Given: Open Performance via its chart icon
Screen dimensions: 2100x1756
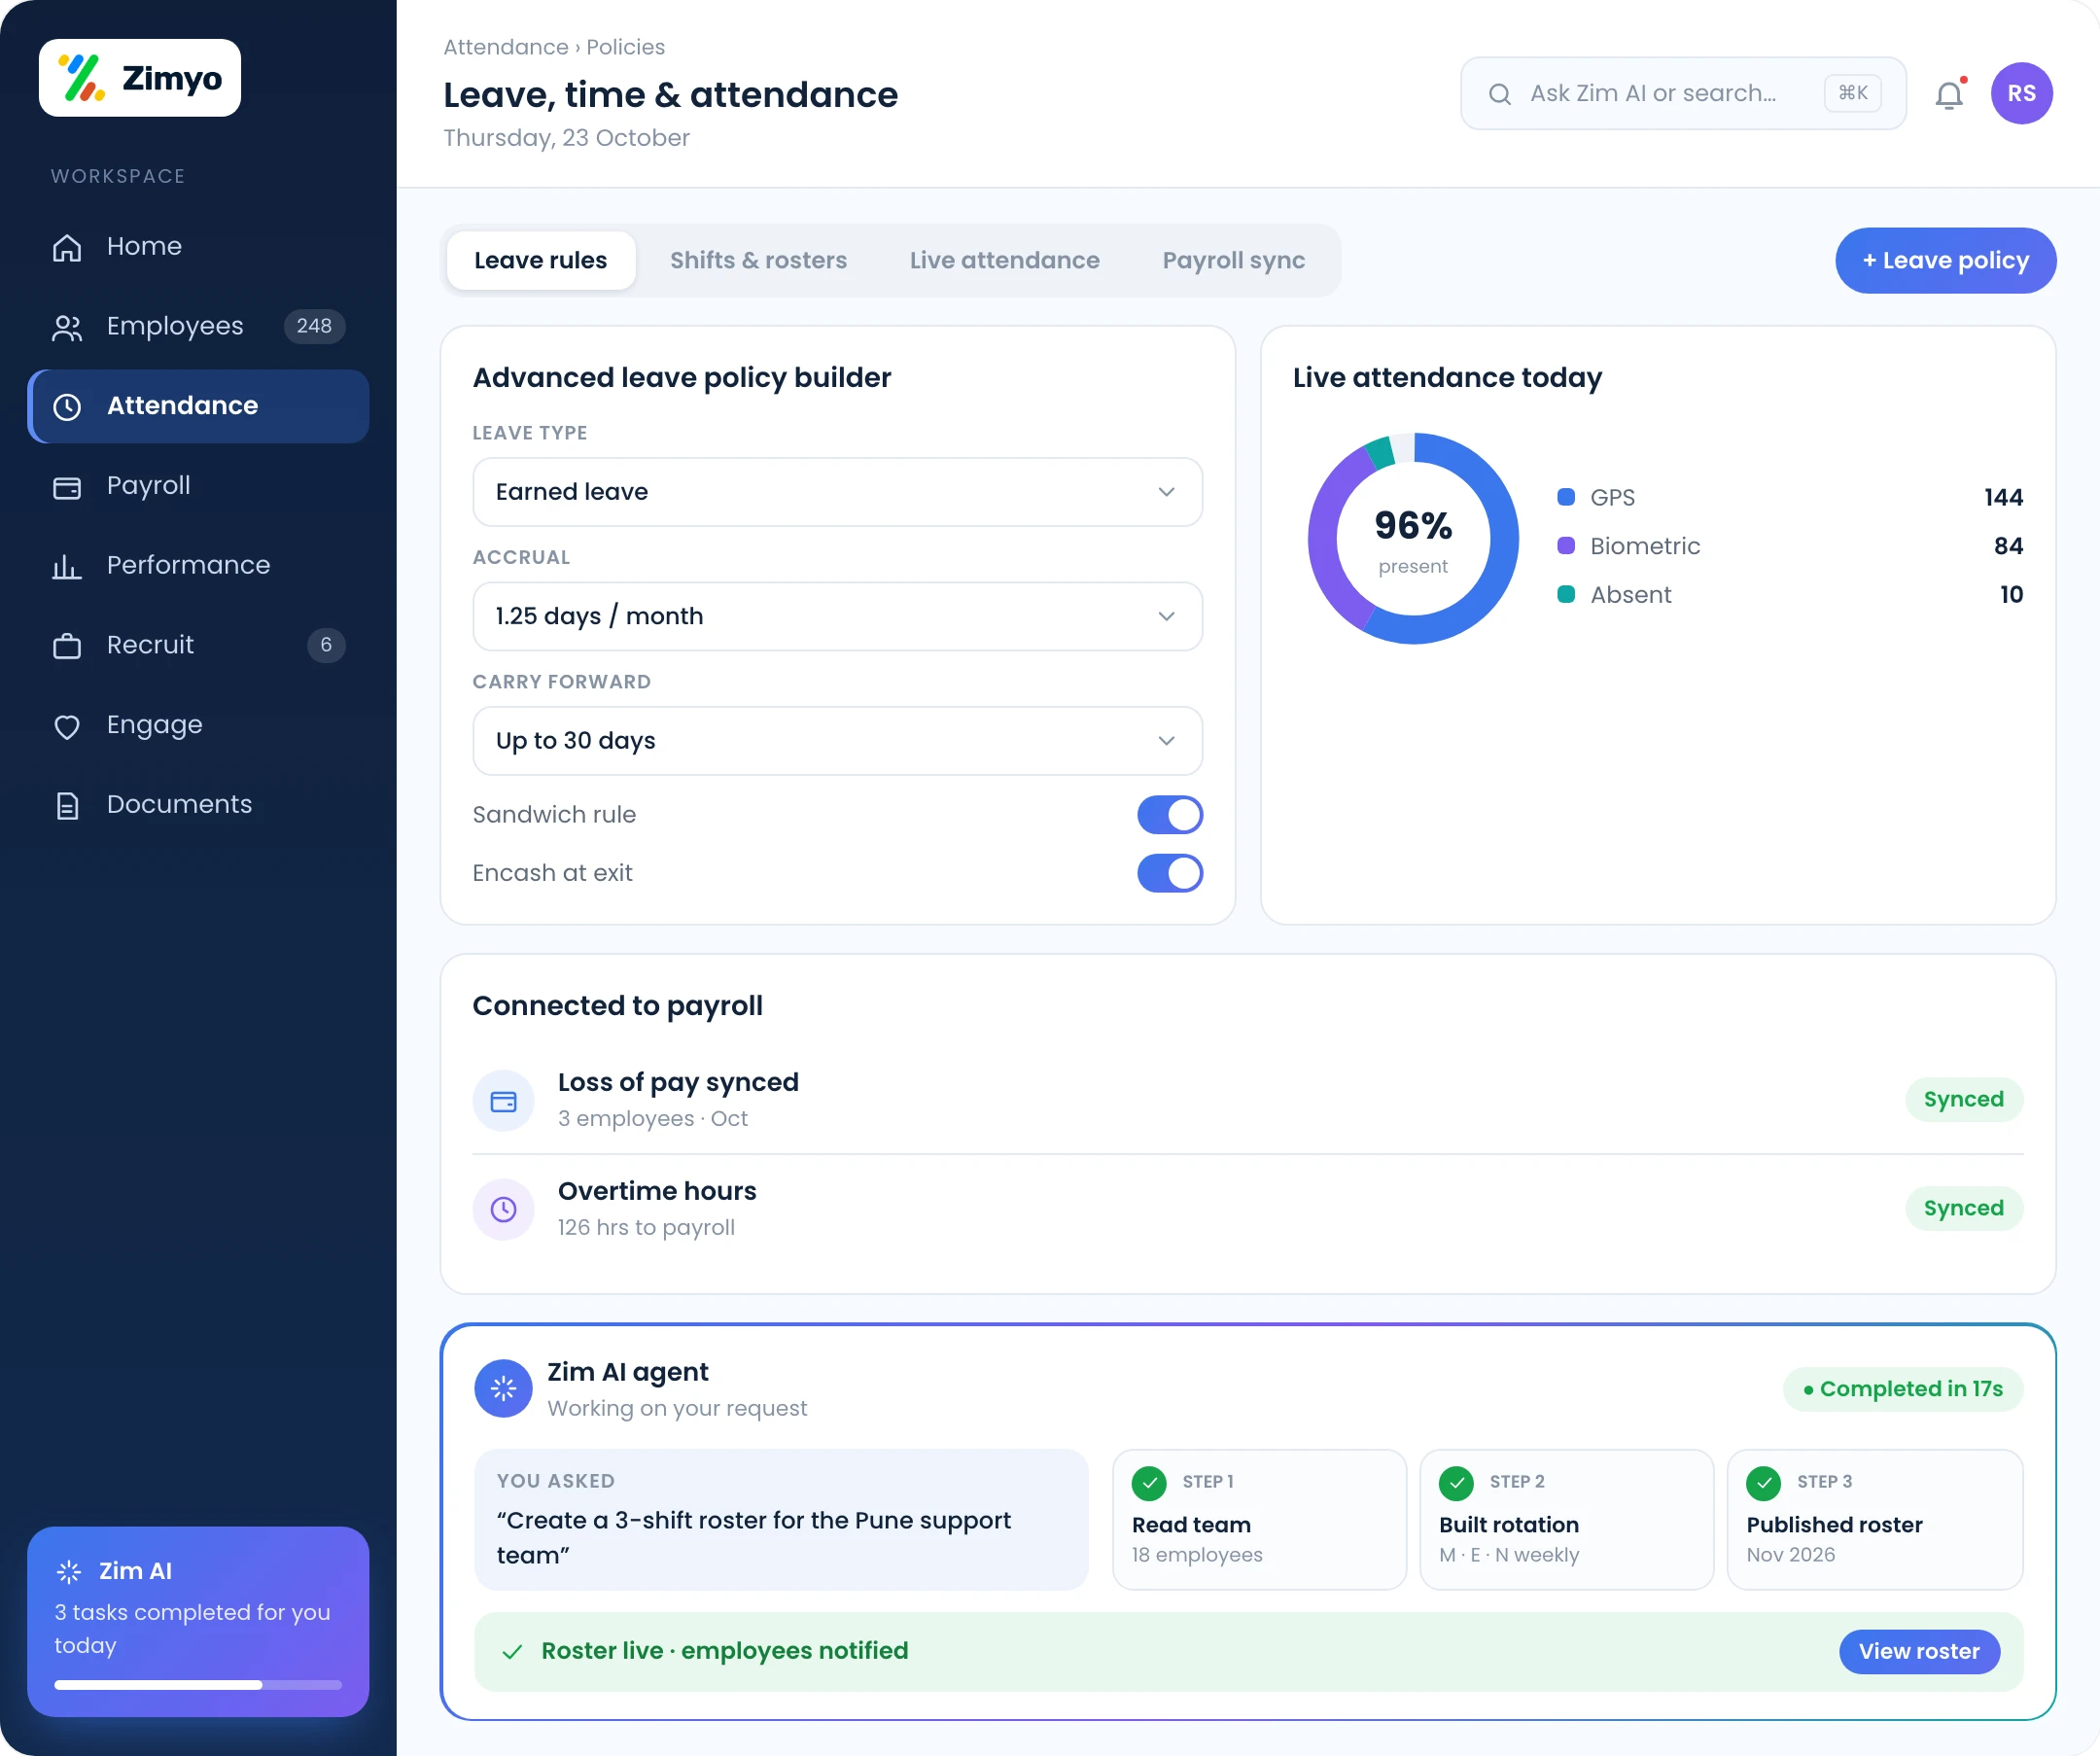Looking at the screenshot, I should coord(67,566).
